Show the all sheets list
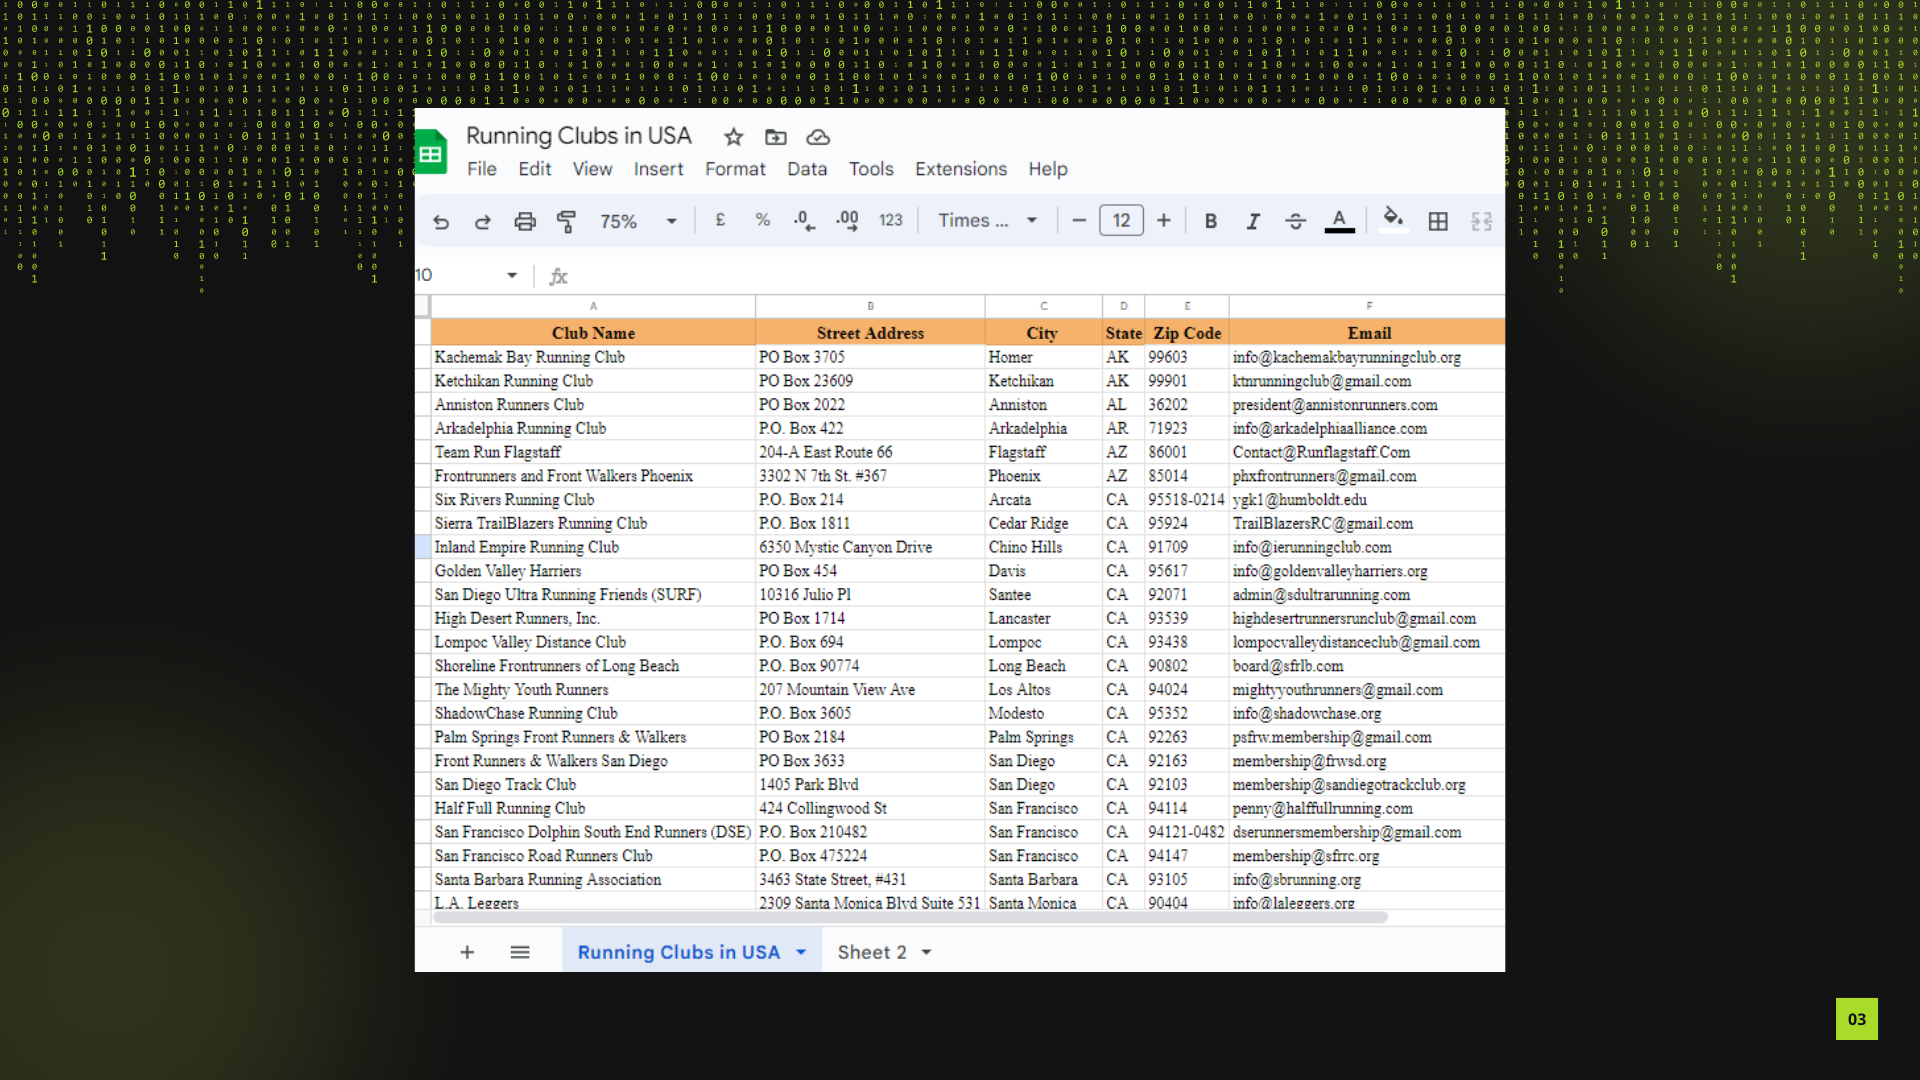The height and width of the screenshot is (1080, 1920). pyautogui.click(x=520, y=952)
